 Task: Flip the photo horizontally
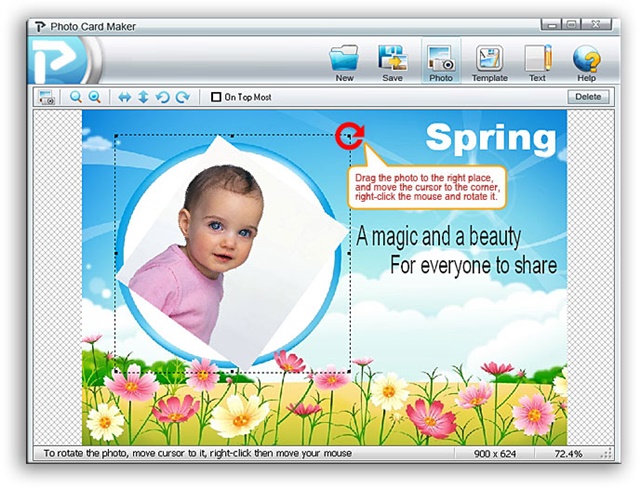pyautogui.click(x=125, y=97)
